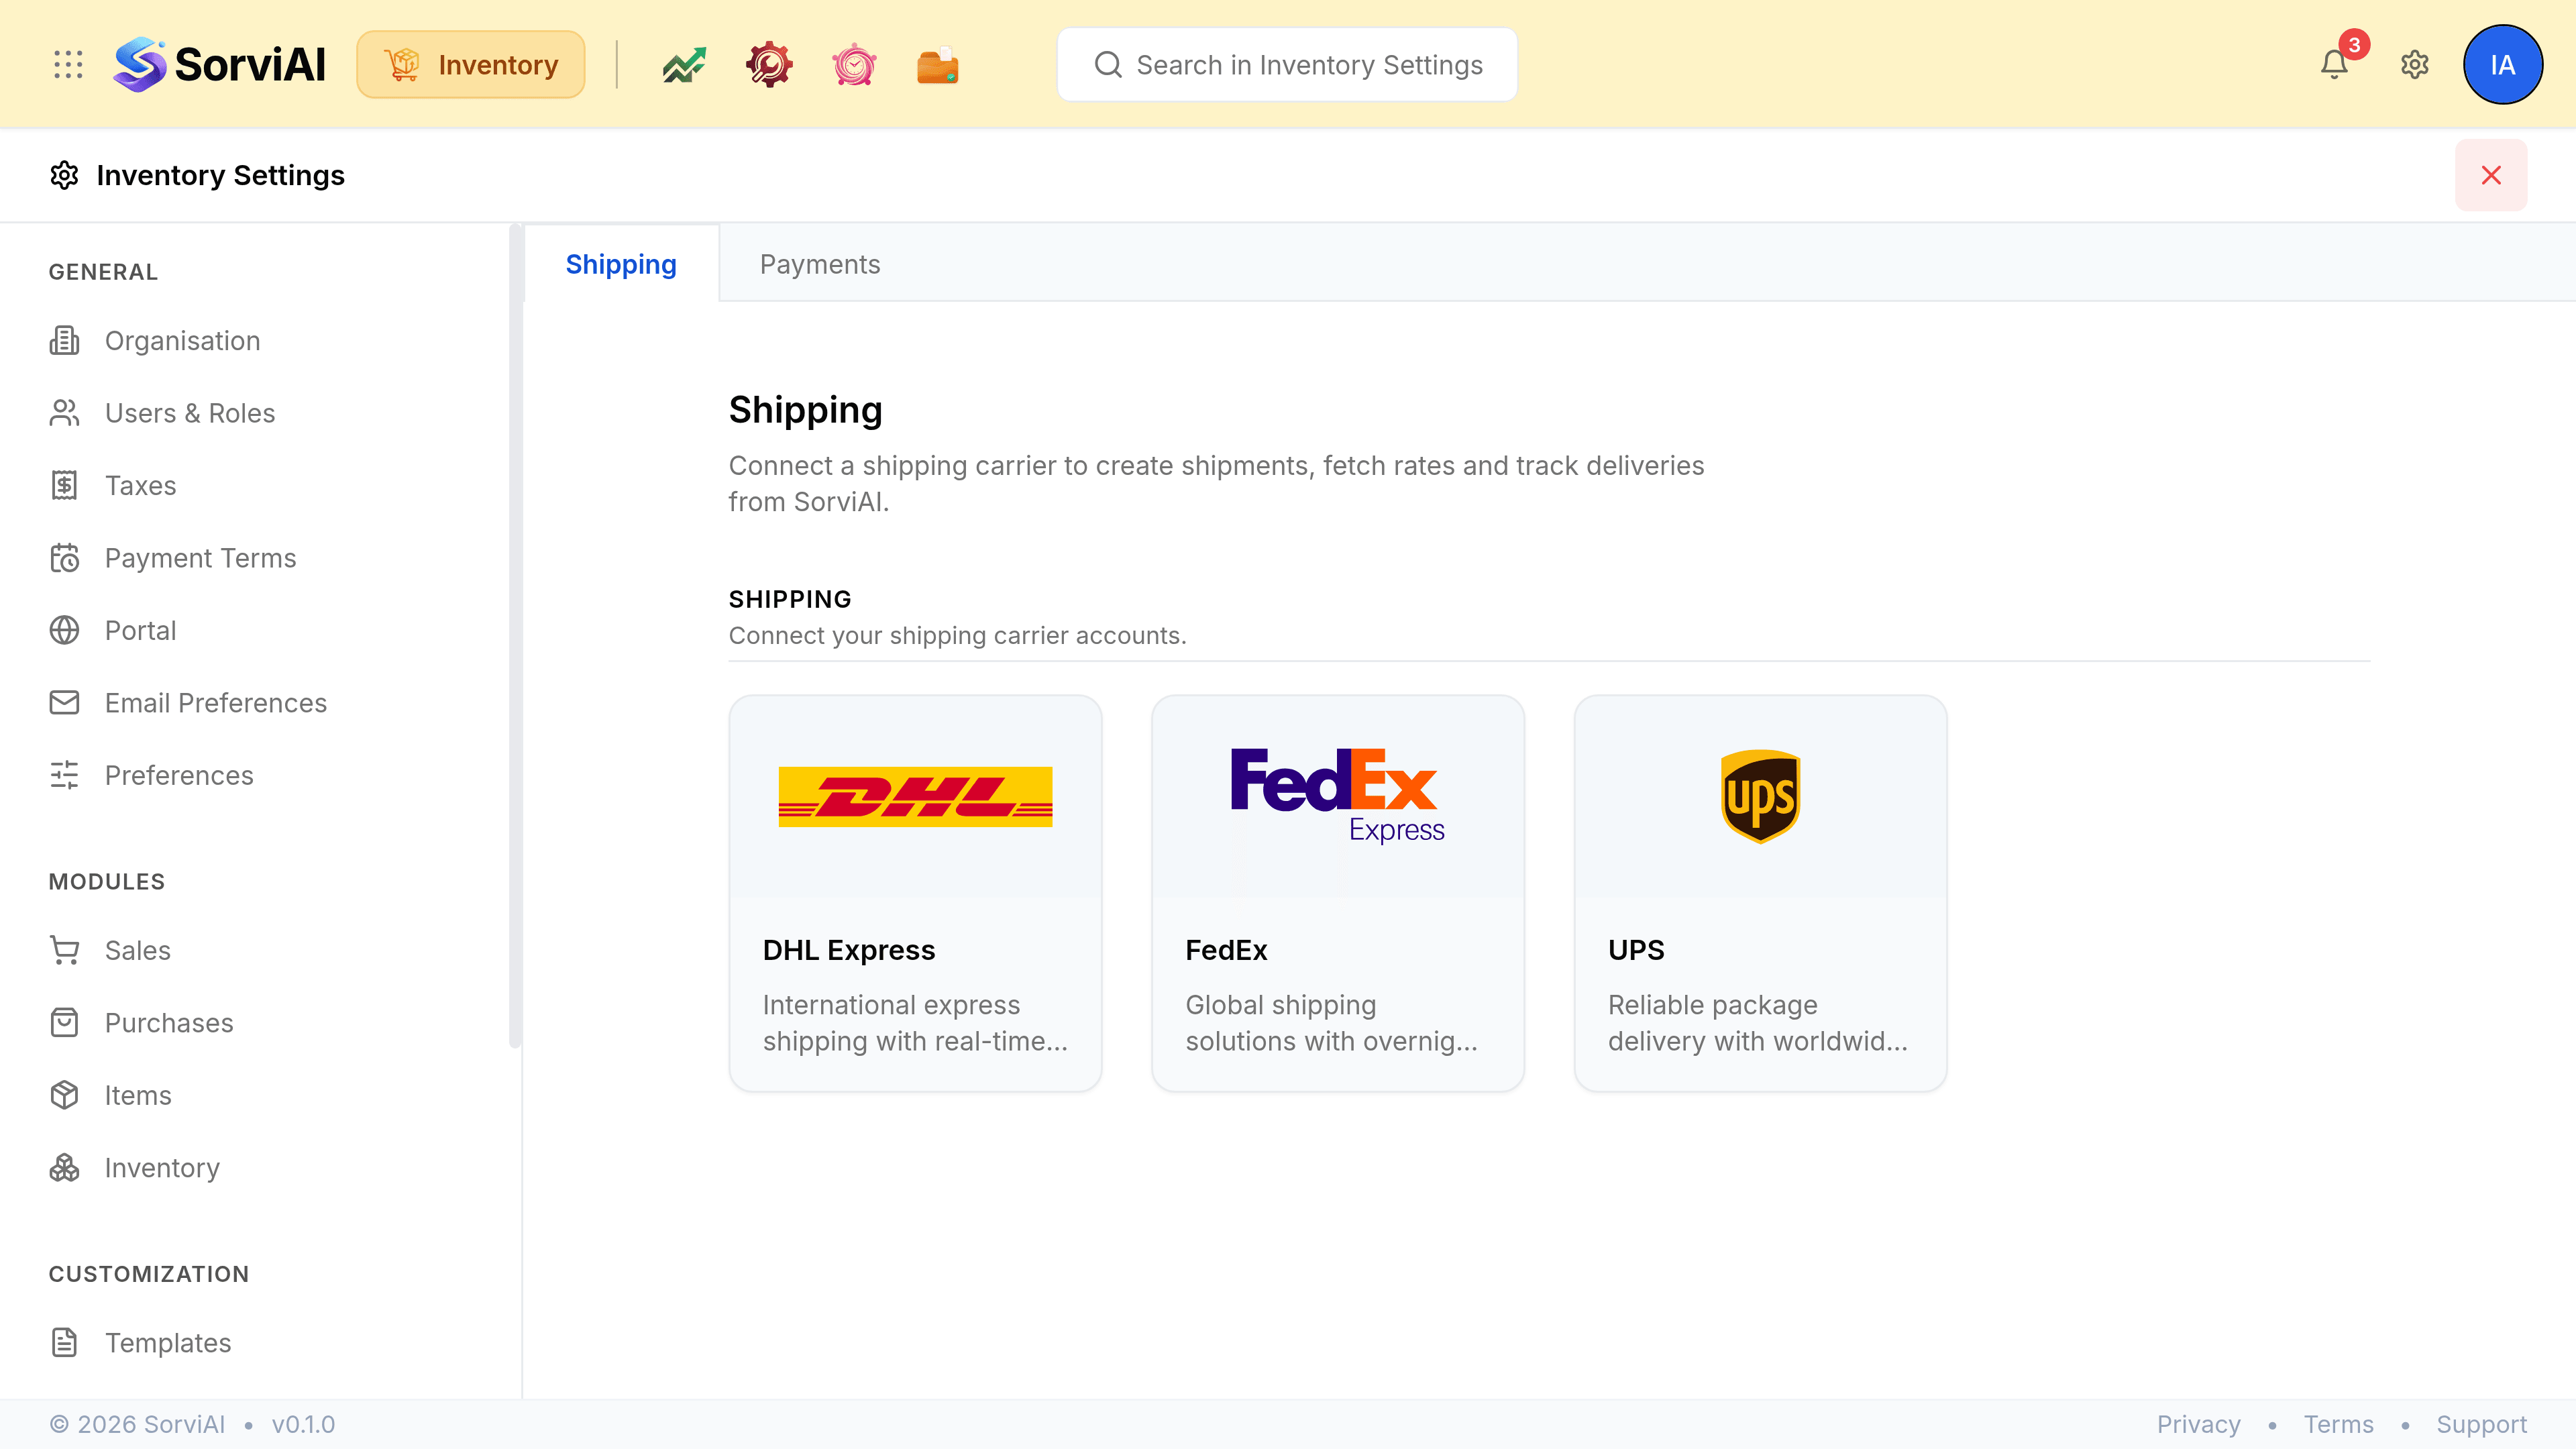Click the v0.1.0 version text
Screen dimensions: 2576x1449
tap(303, 1424)
